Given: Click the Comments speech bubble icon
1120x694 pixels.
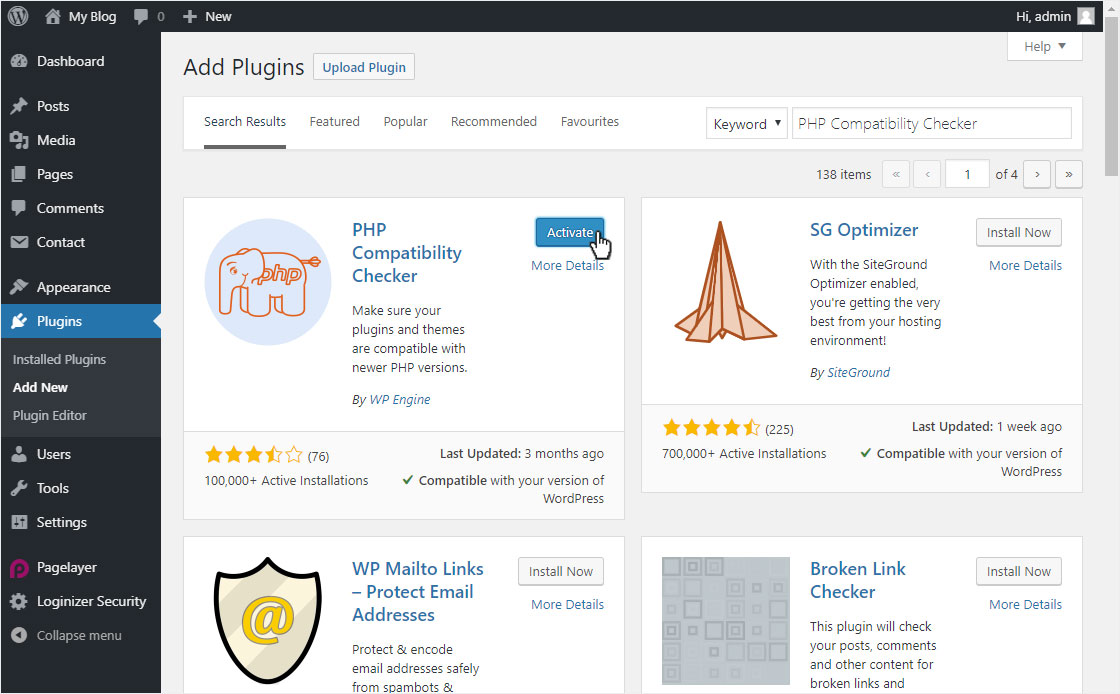Looking at the screenshot, I should (19, 208).
